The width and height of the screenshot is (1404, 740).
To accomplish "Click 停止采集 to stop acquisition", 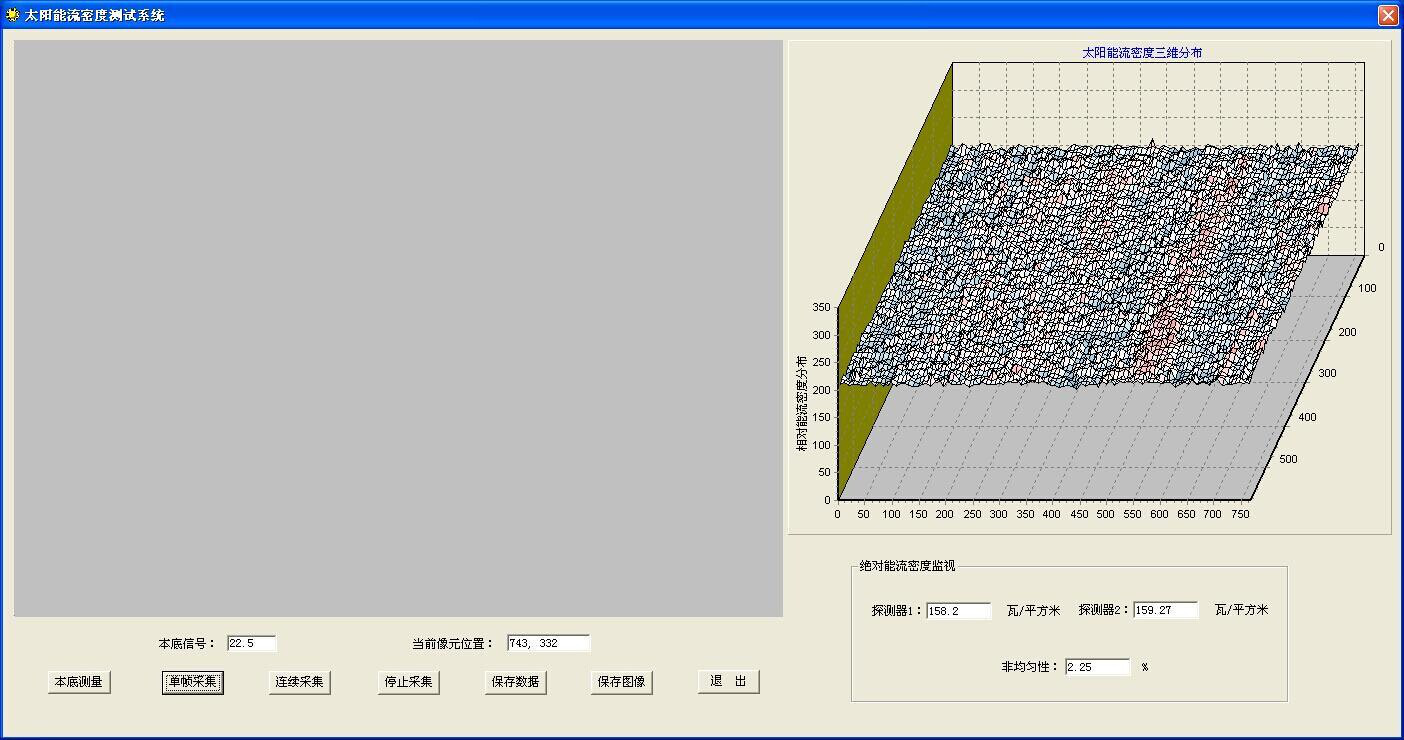I will 408,682.
